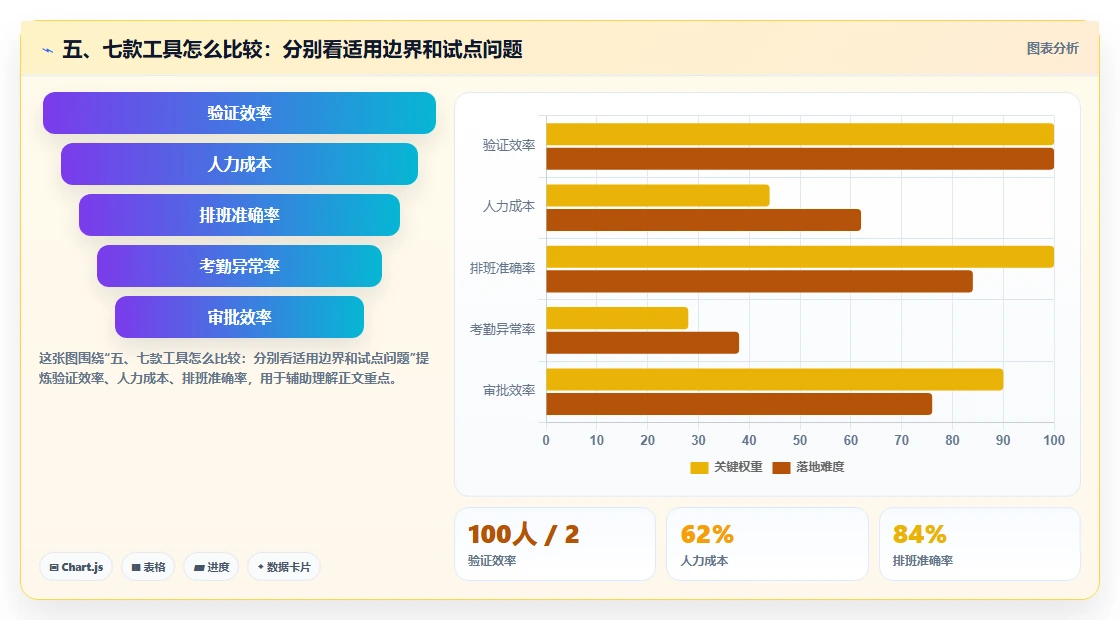Screen dimensions: 1120x620
Task: Select the 人力成本 funnel stage
Action: [x=239, y=164]
